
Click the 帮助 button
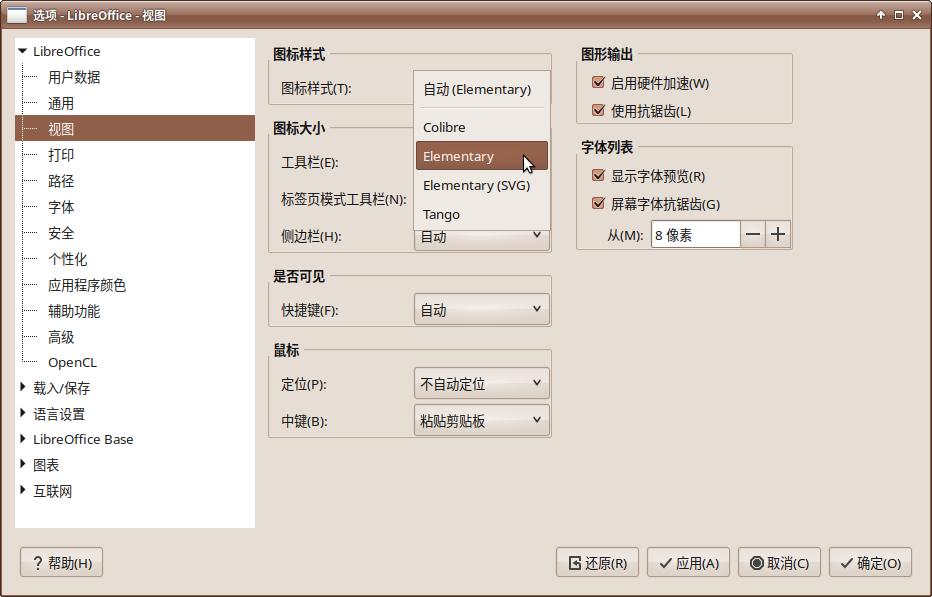point(61,563)
